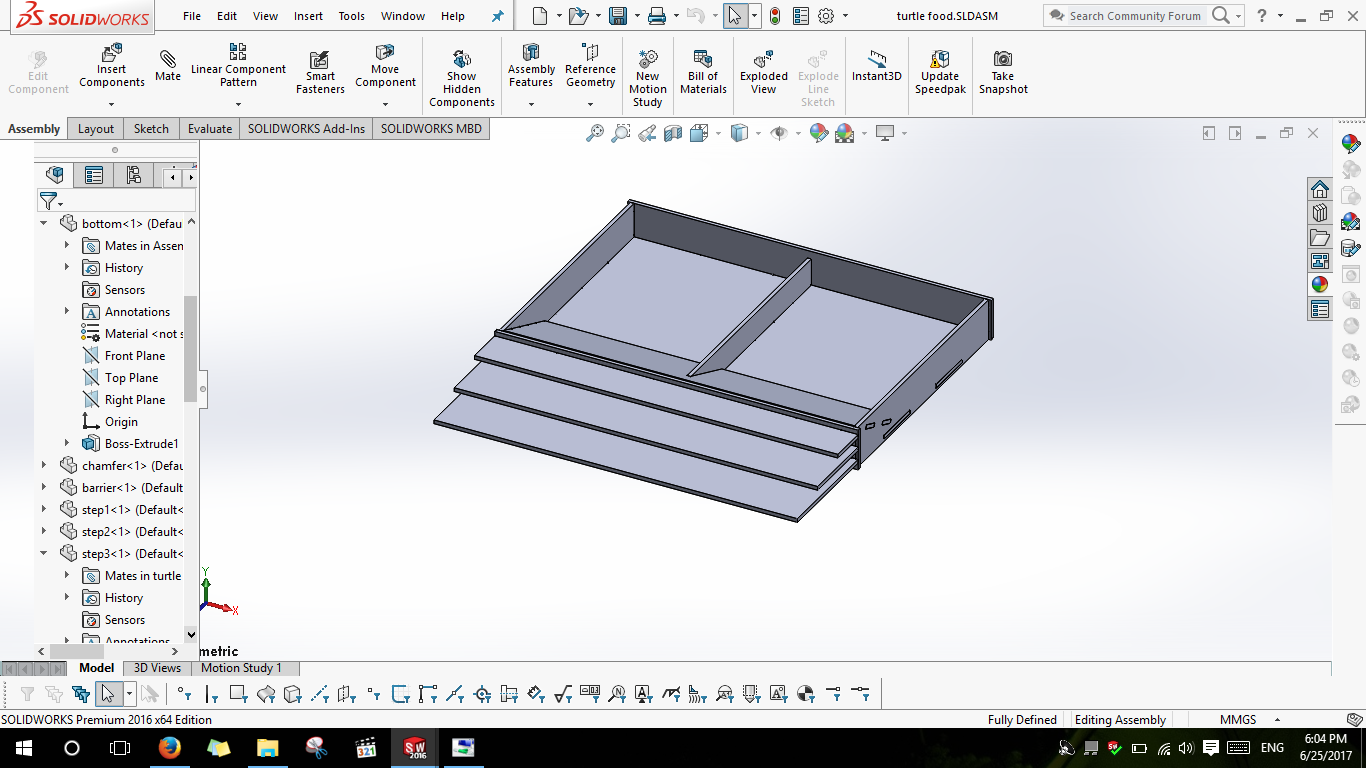Expand the chamfer<1> component node
1366x768 pixels.
[44, 465]
